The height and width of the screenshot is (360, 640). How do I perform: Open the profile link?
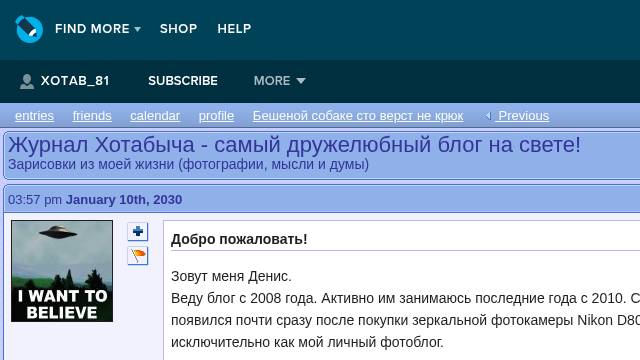pos(216,116)
